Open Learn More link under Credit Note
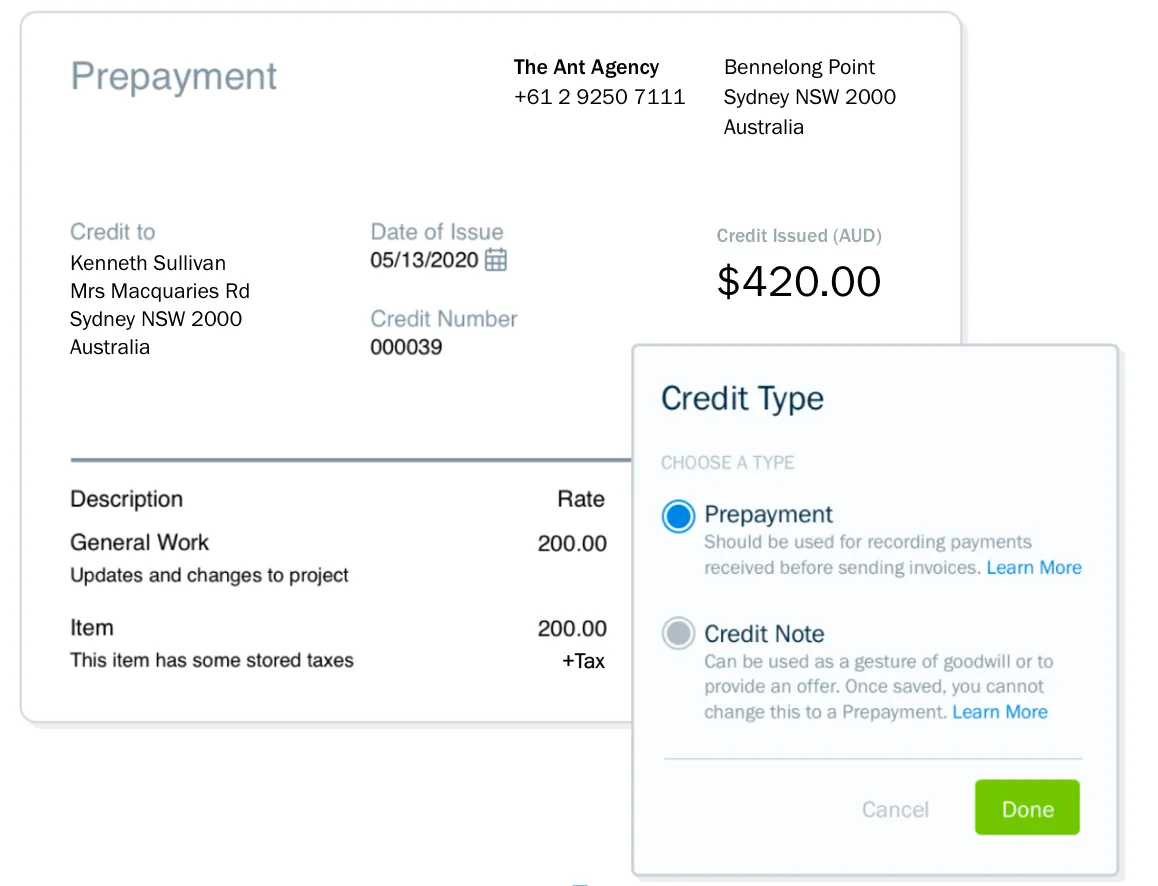Screen dimensions: 1158x886 click(x=1000, y=712)
